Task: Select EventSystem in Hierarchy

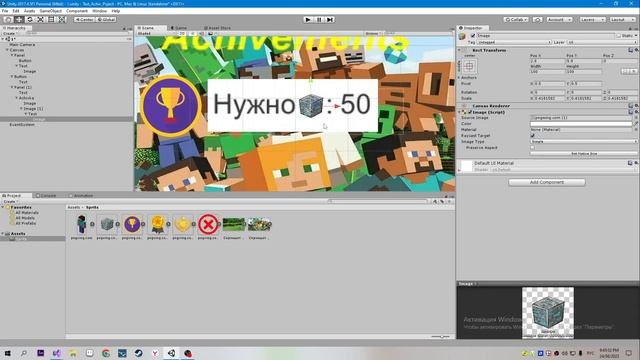Action: click(x=22, y=124)
